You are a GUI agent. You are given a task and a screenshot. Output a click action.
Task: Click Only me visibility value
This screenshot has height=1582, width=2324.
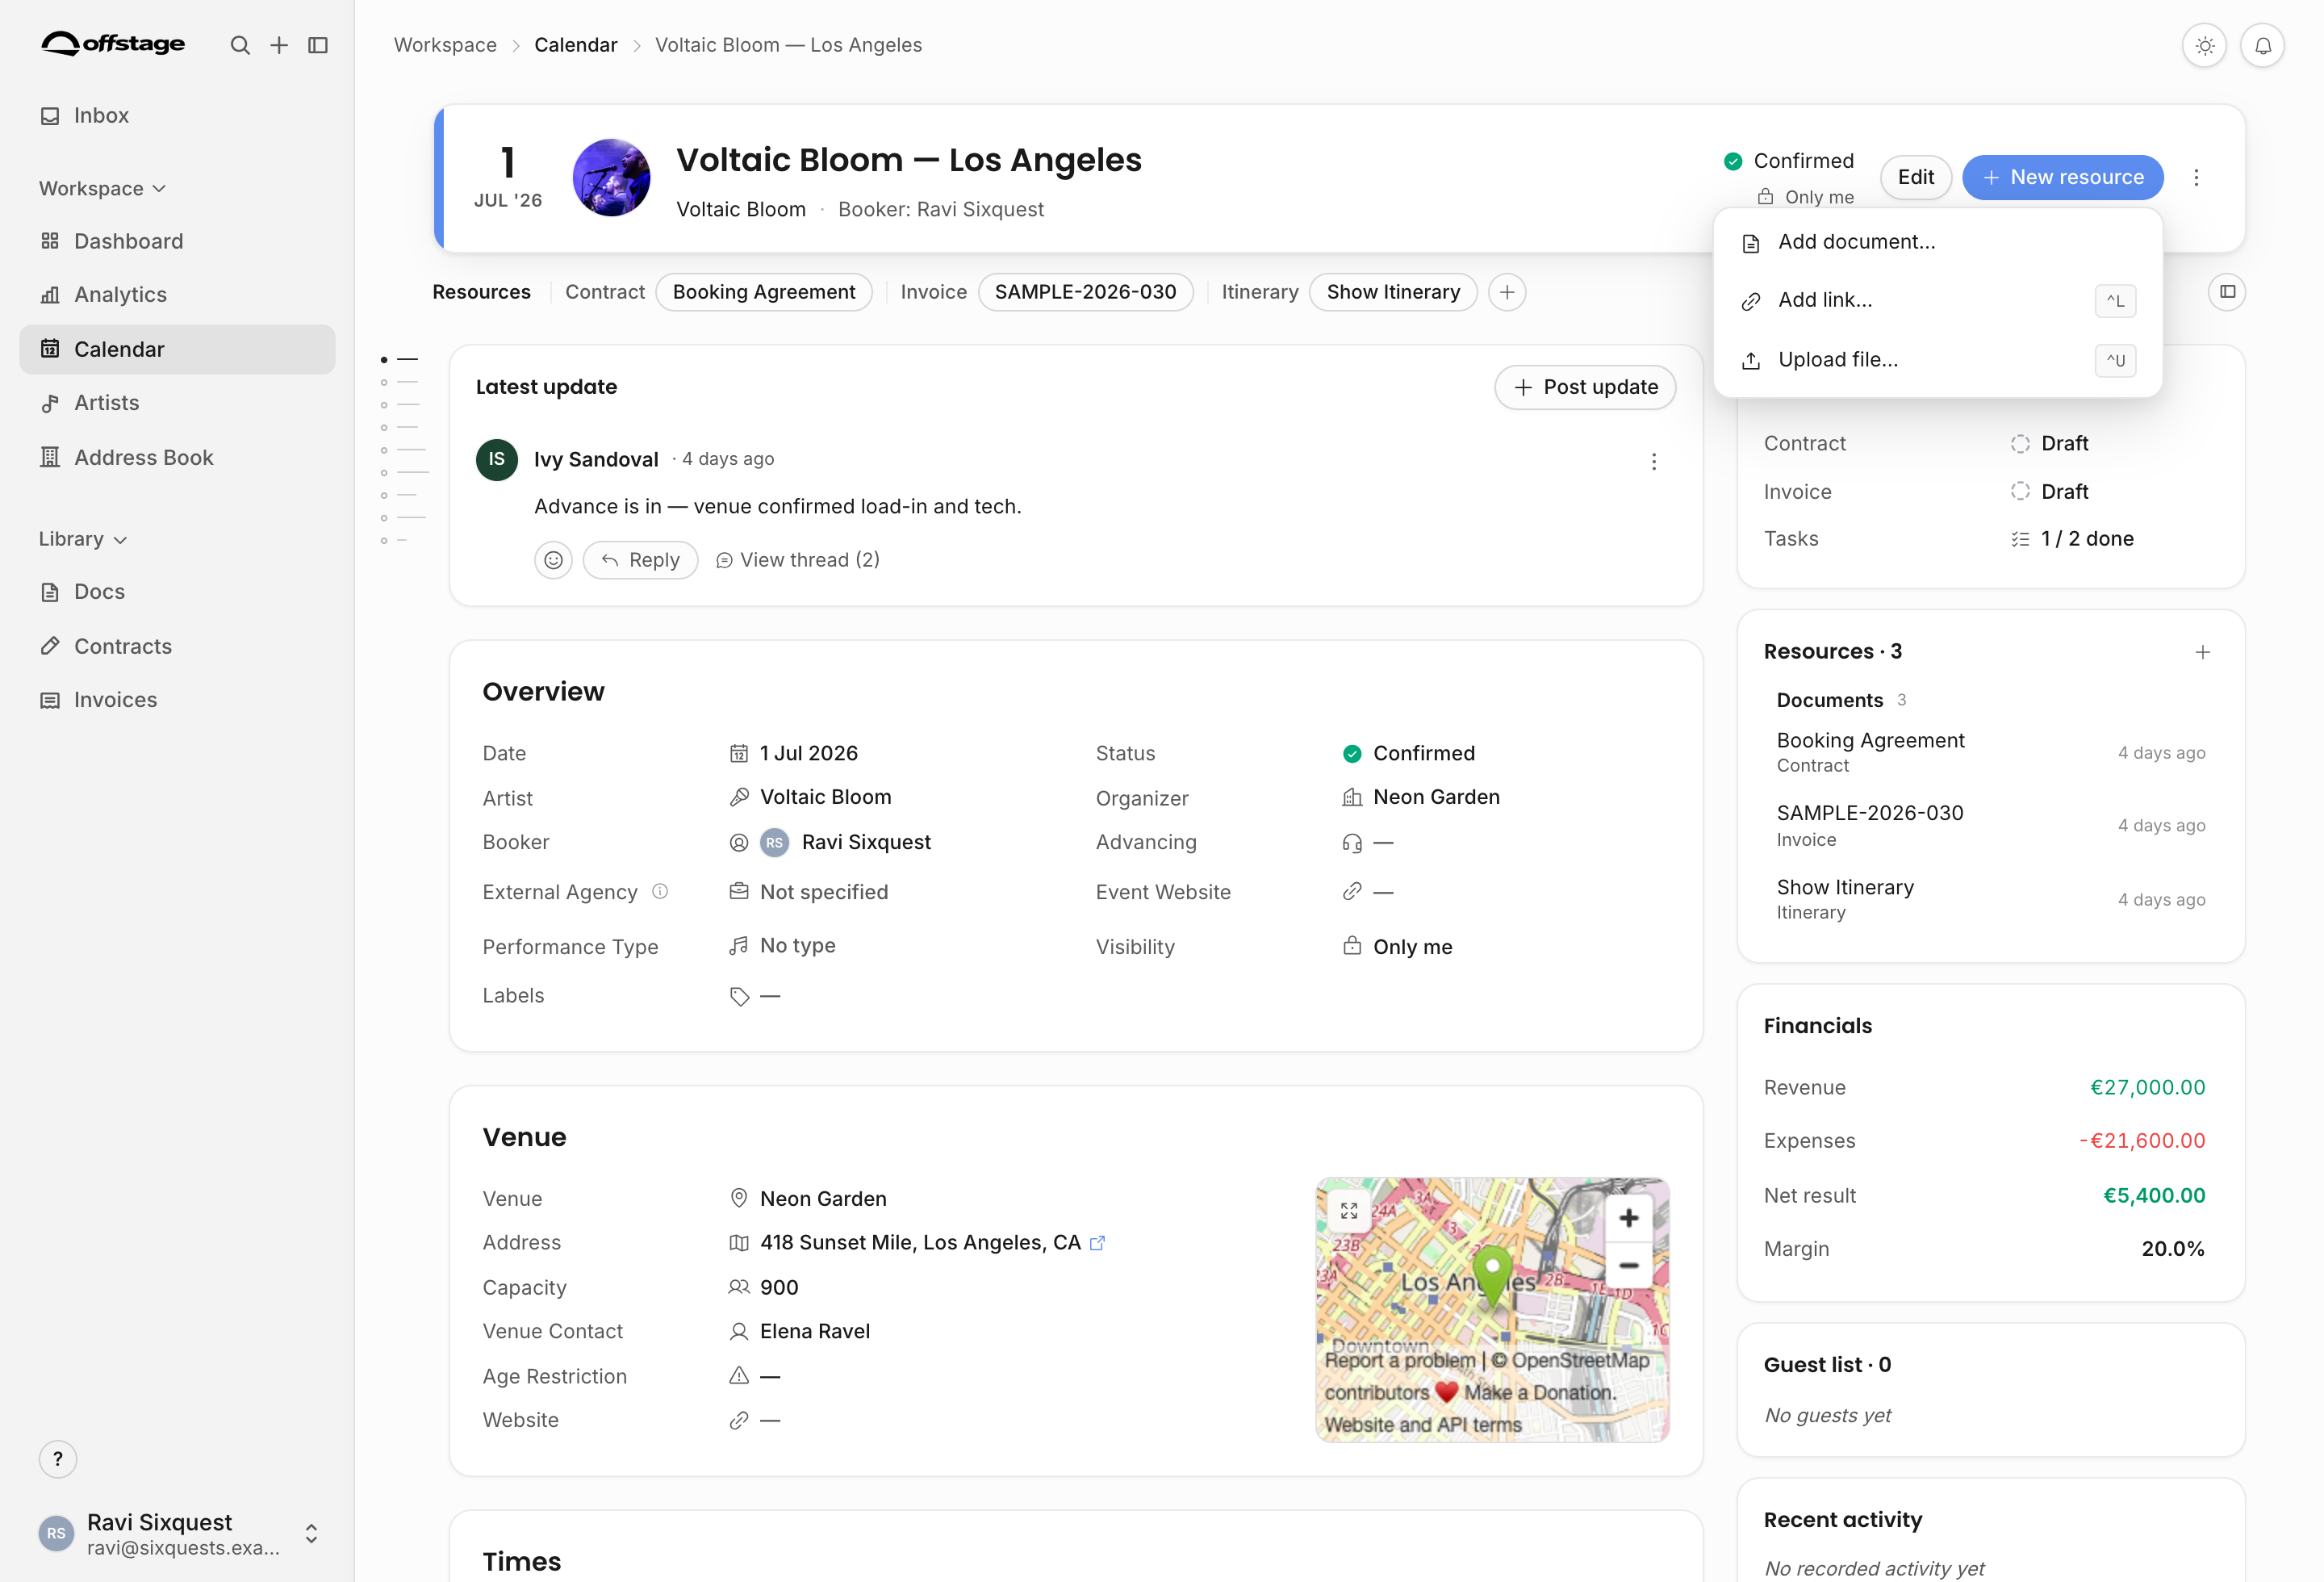(1412, 947)
